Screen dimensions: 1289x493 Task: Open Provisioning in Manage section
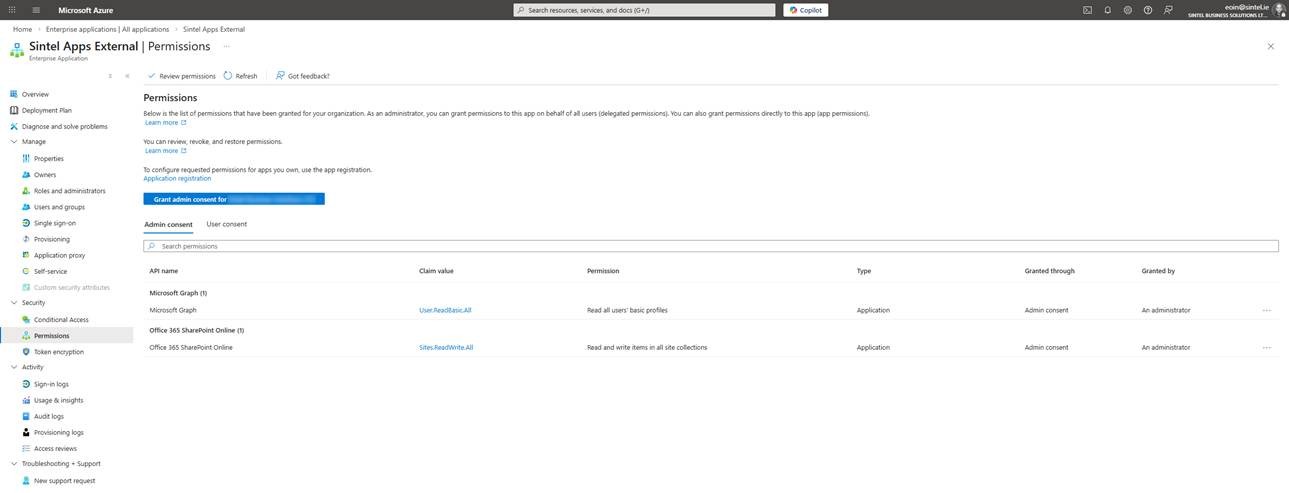(x=52, y=239)
